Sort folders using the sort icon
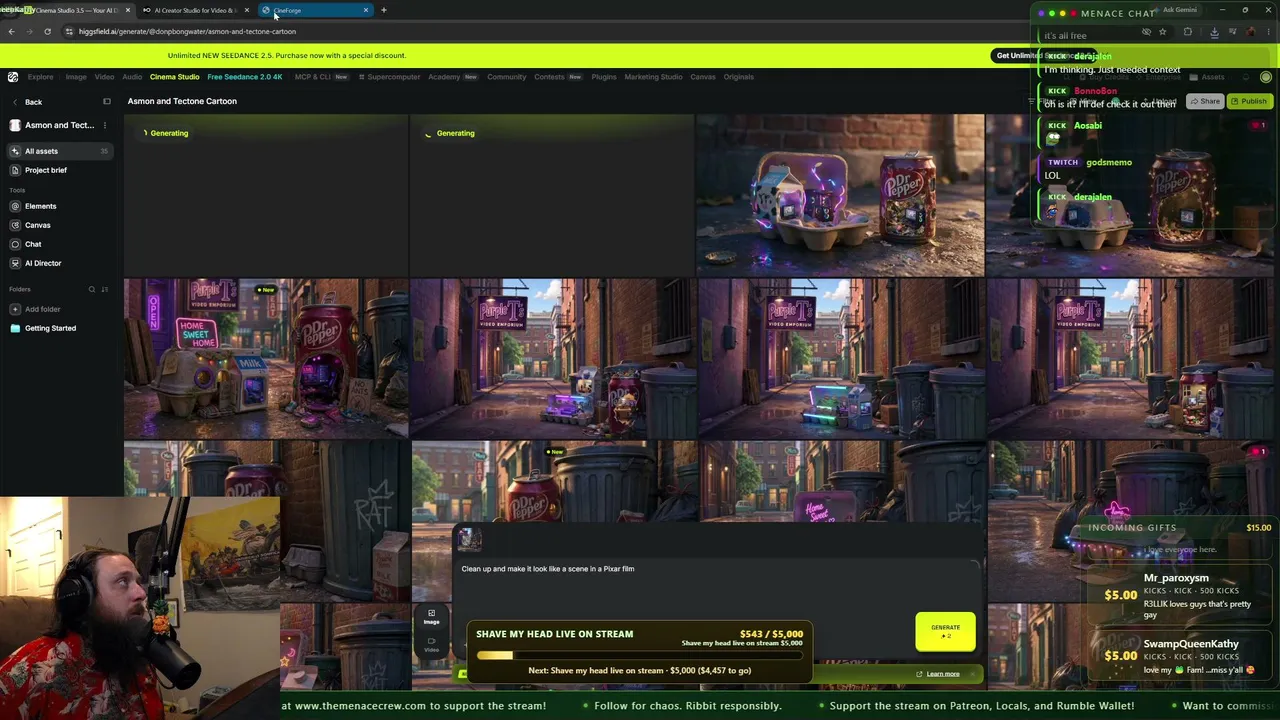1280x720 pixels. click(104, 290)
